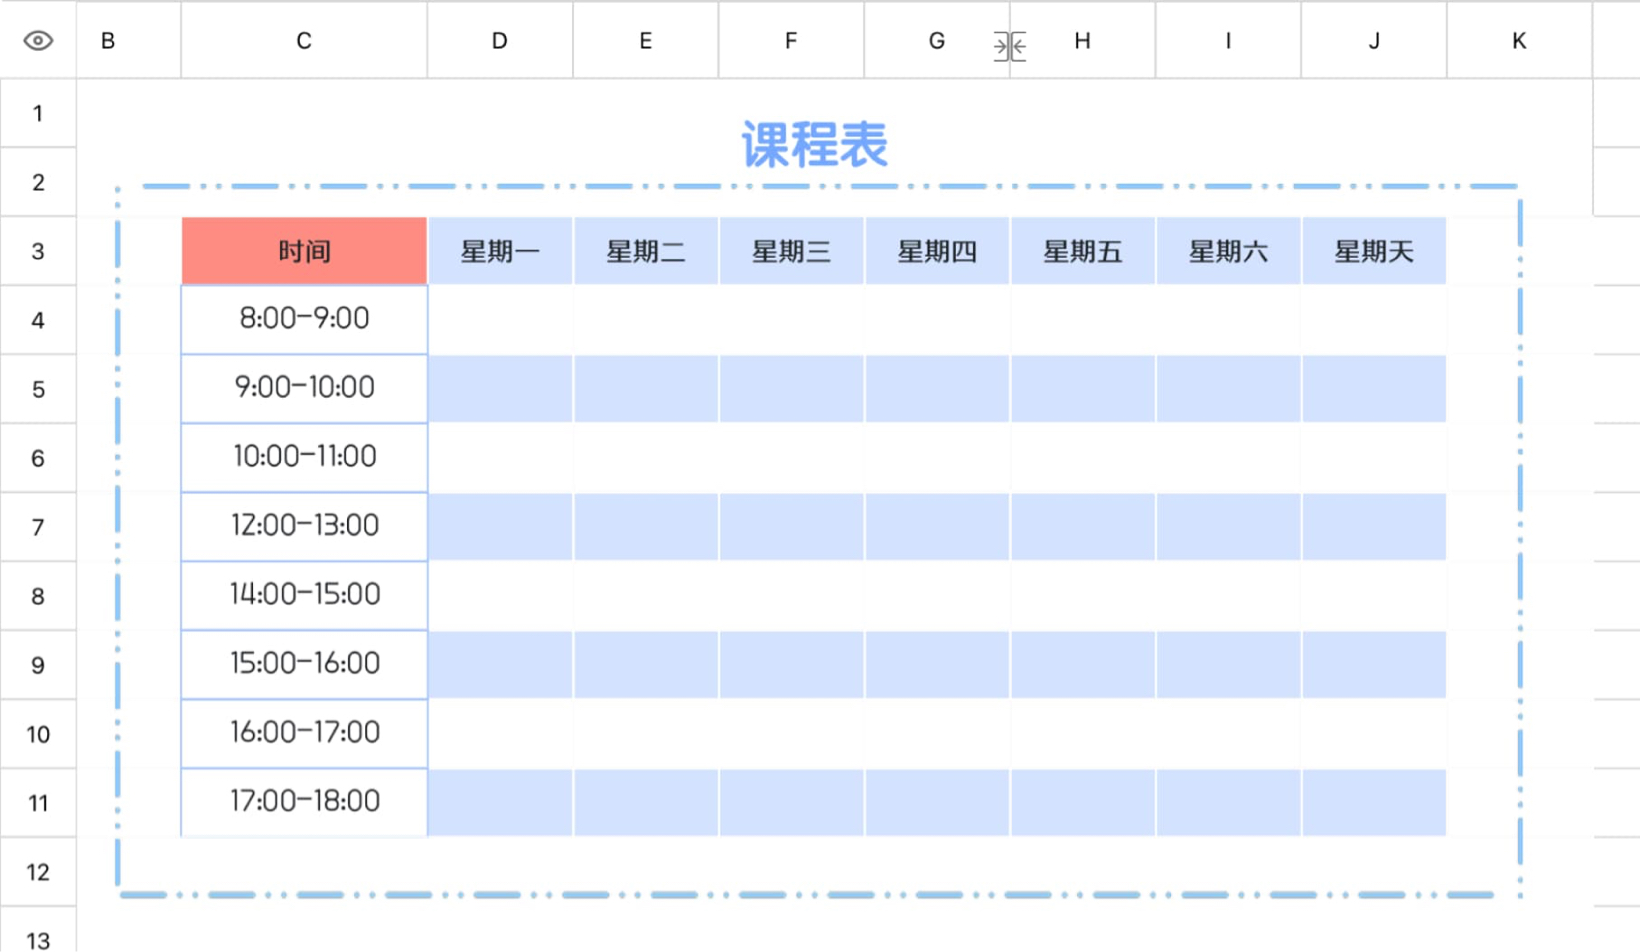1640x952 pixels.
Task: Click empty 星期天 cell for 17:00-18:00
Action: click(x=1374, y=803)
